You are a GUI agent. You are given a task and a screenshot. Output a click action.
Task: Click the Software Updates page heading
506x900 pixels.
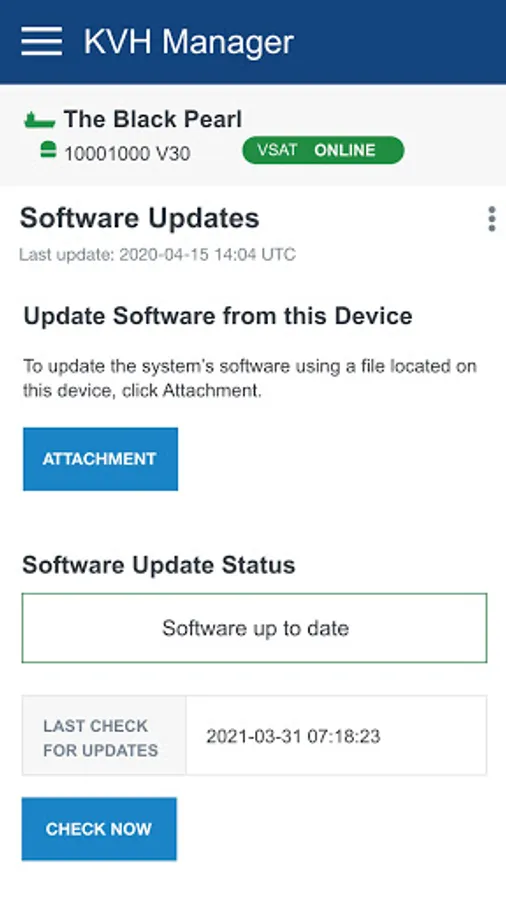(x=139, y=218)
